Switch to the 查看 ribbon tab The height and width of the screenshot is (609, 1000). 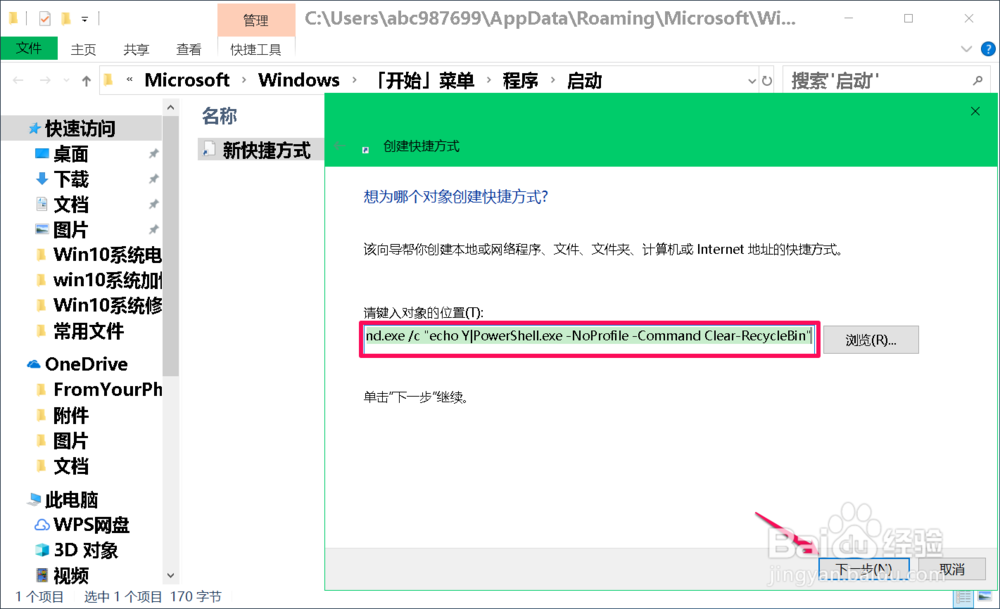tap(189, 47)
